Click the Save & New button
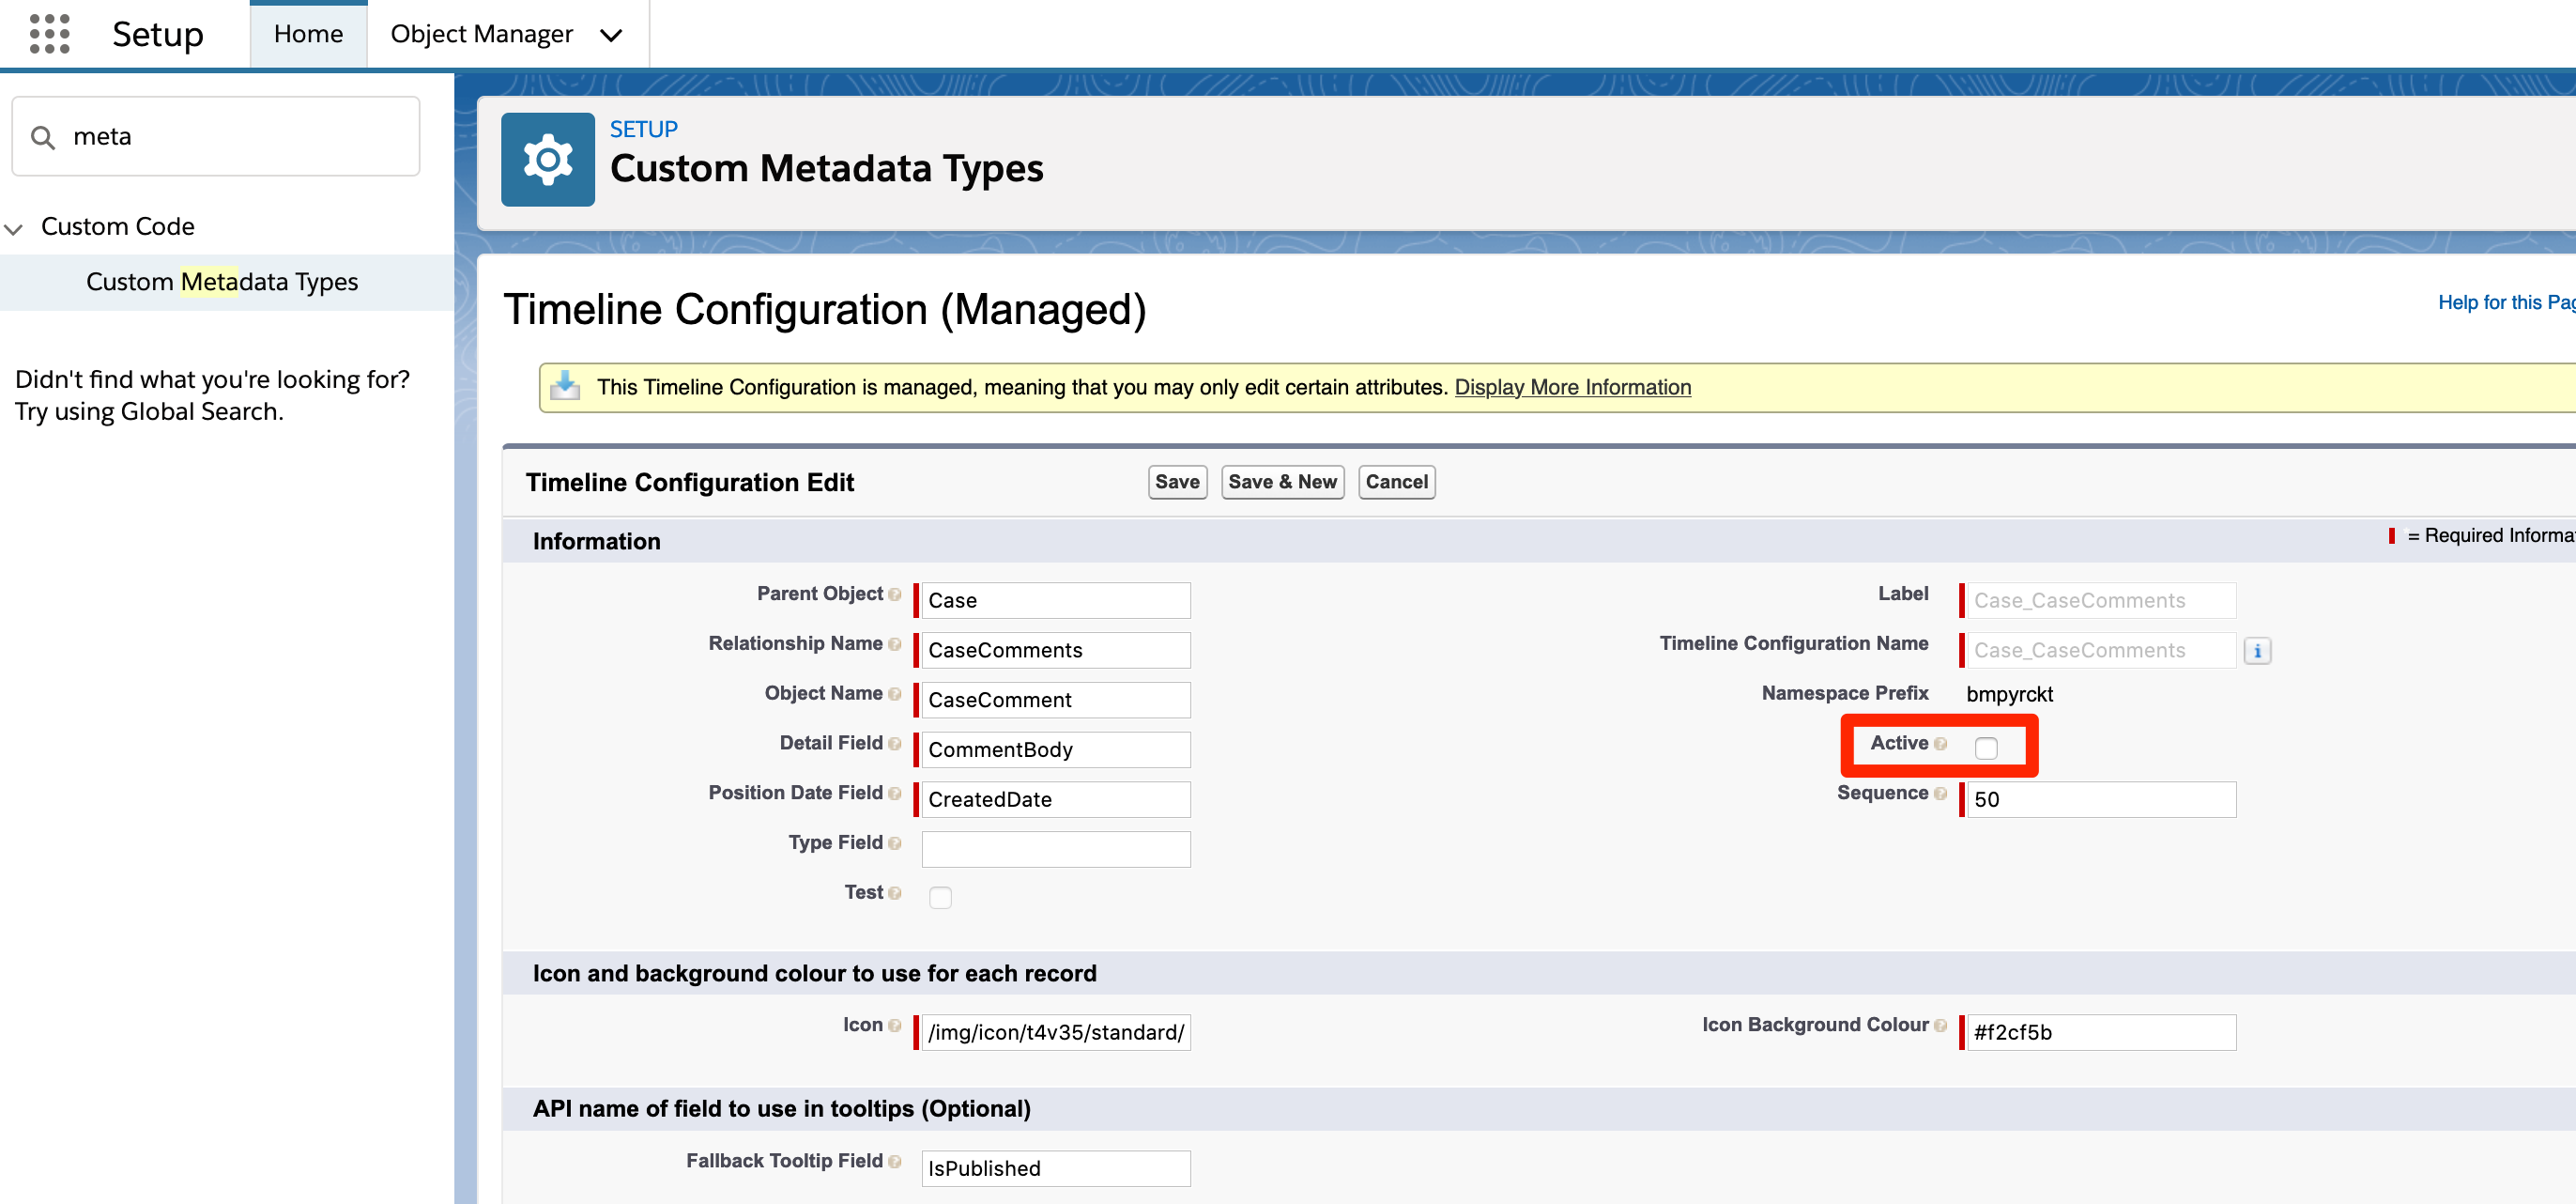2576x1204 pixels. pos(1283,481)
